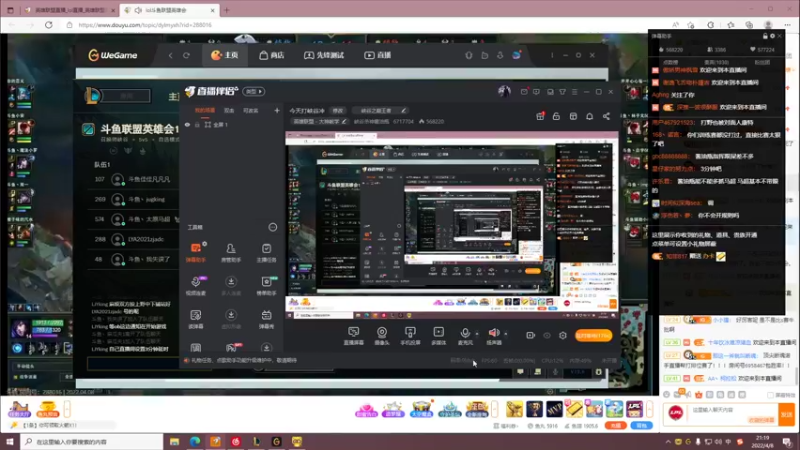The image size is (800, 450).
Task: Click the Windows taskbar search box
Action: 92,442
